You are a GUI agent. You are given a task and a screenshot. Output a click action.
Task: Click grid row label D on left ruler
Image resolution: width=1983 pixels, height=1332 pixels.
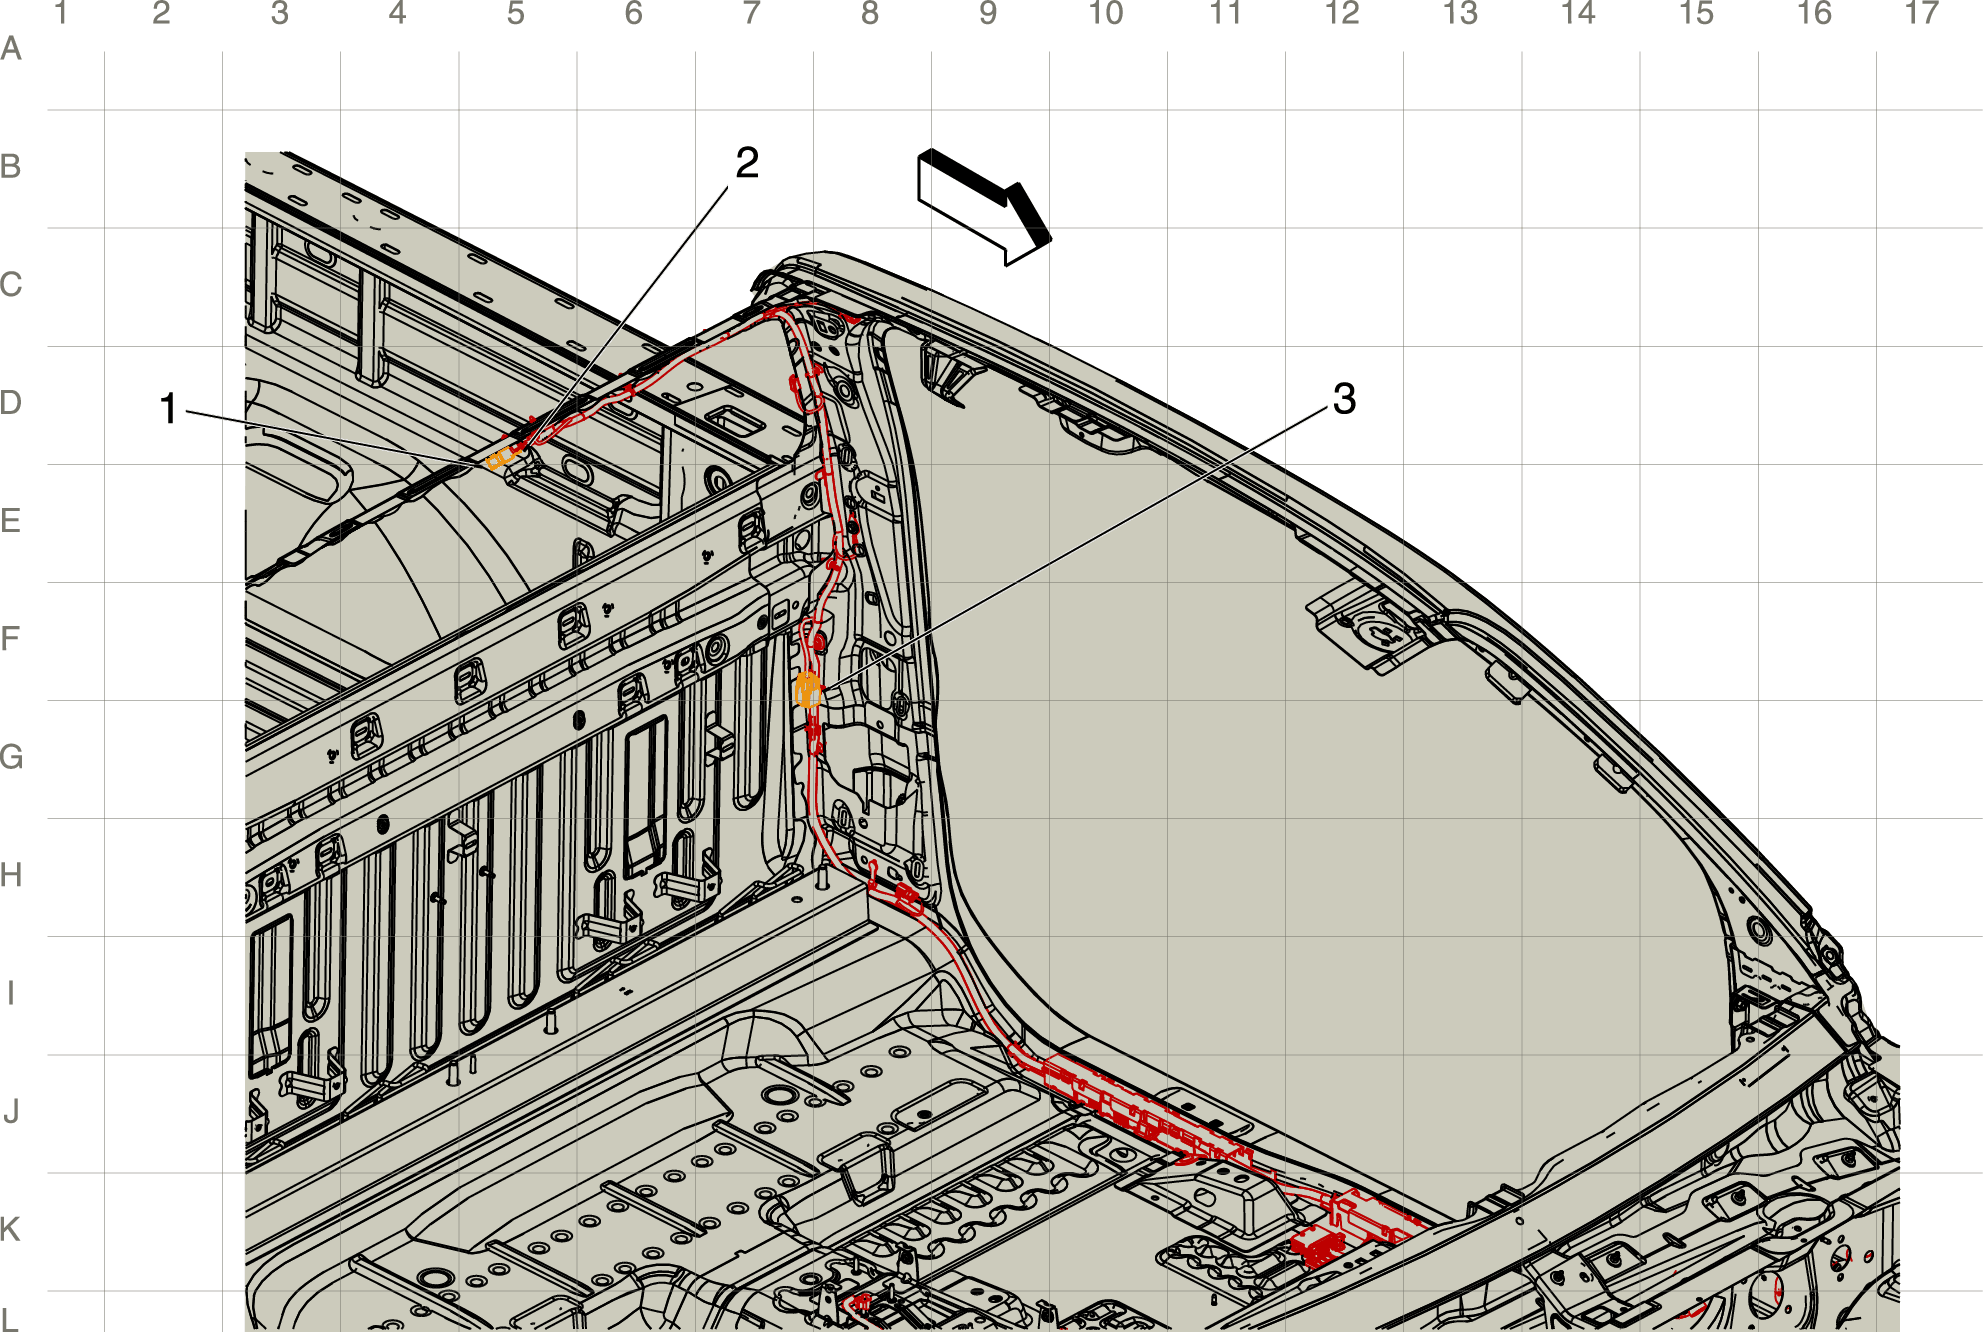(x=11, y=403)
